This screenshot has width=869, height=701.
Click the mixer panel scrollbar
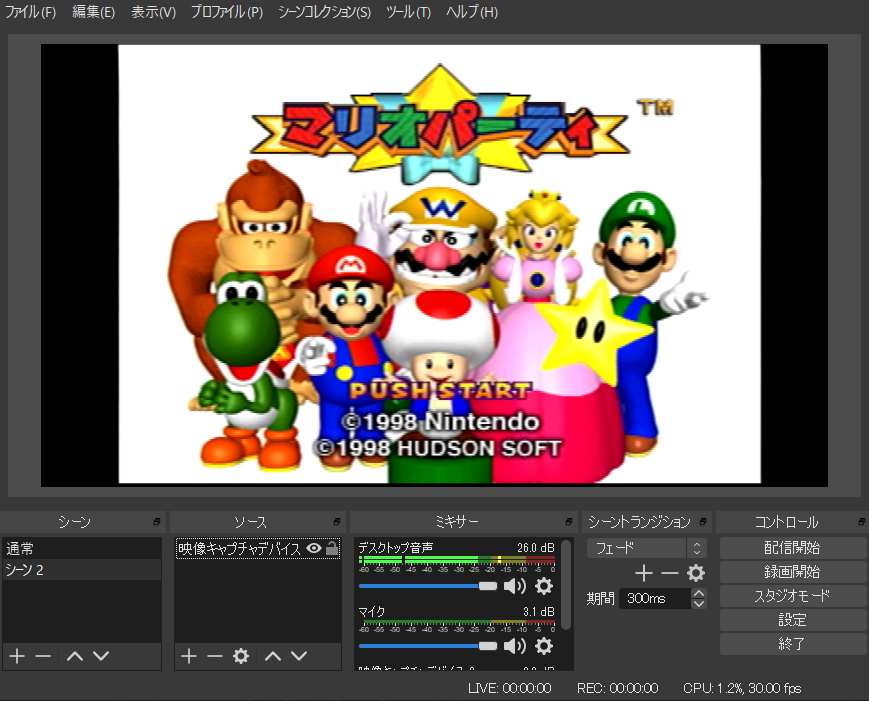tap(566, 585)
